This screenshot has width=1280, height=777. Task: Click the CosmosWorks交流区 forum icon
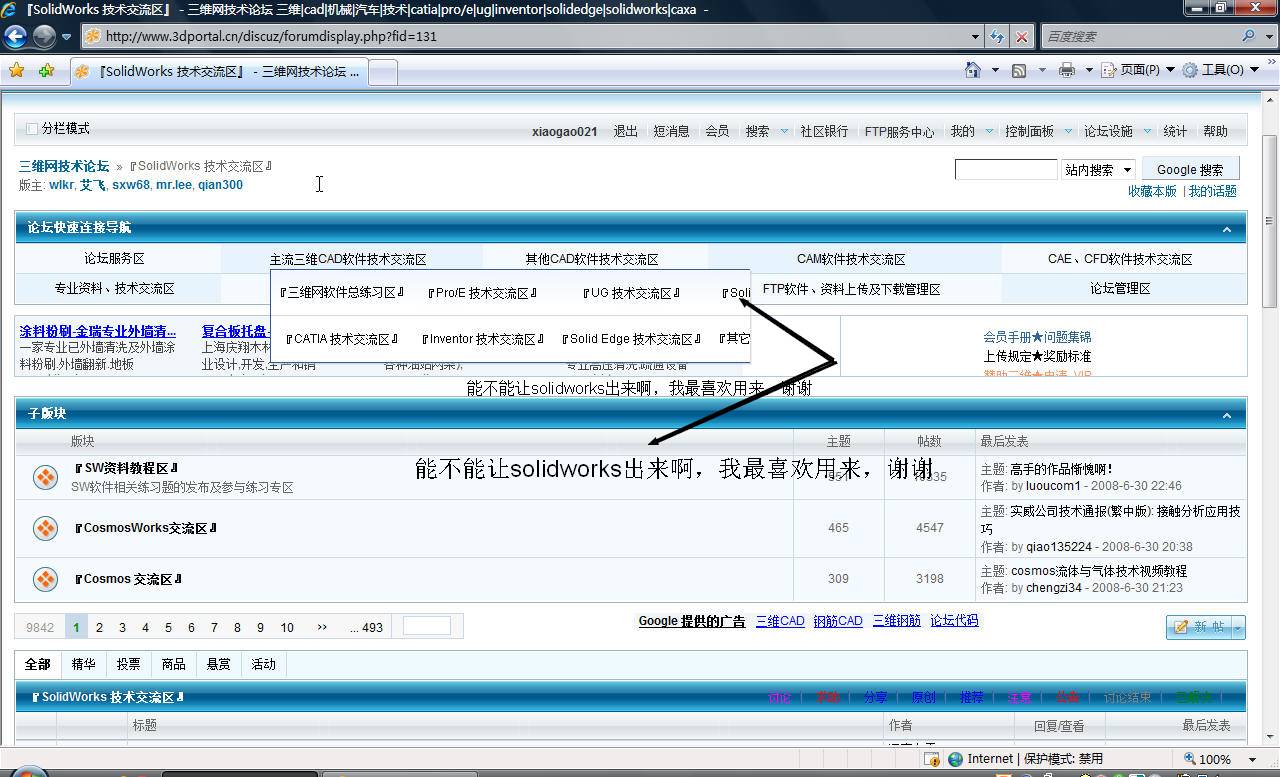click(x=45, y=527)
